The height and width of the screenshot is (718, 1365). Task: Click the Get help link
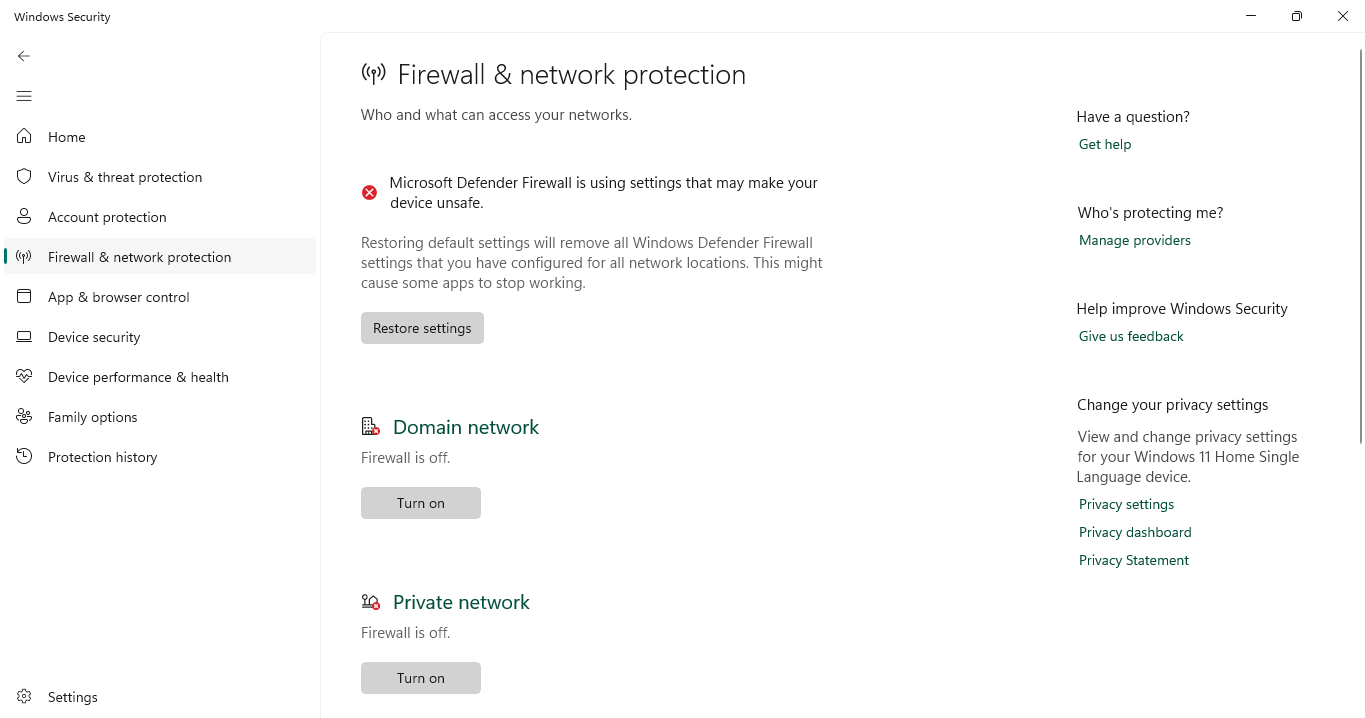click(x=1104, y=144)
